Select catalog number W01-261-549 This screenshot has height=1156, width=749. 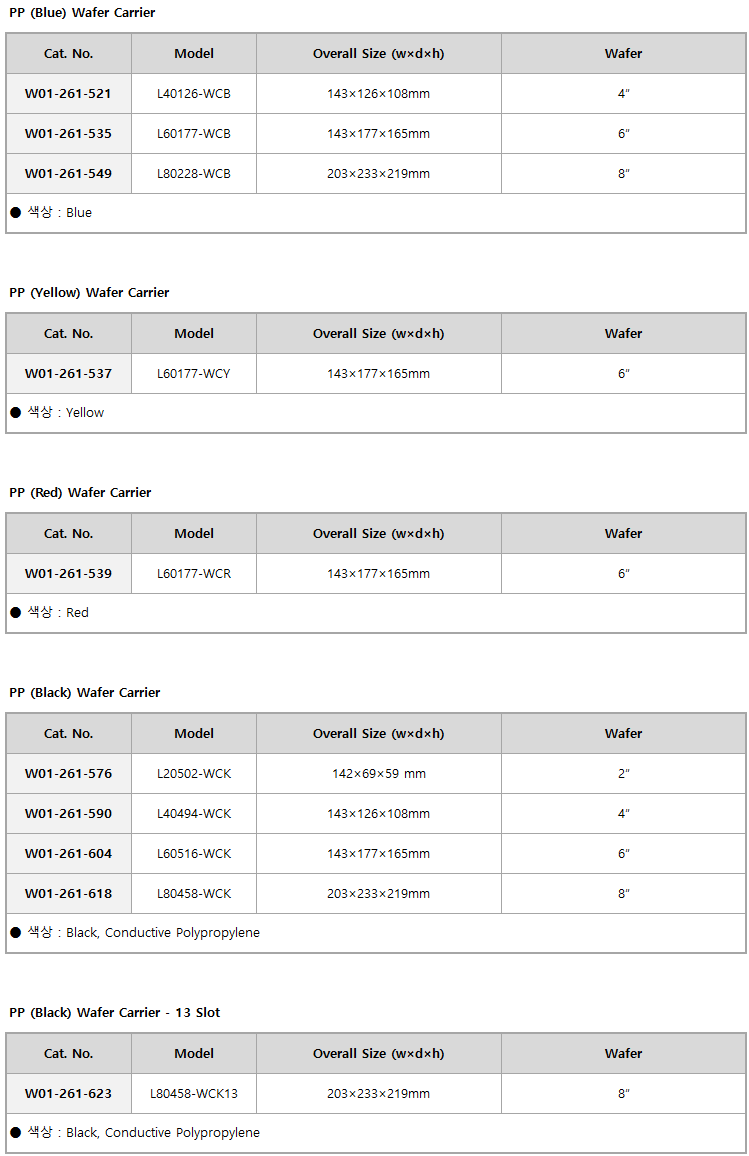pos(69,173)
